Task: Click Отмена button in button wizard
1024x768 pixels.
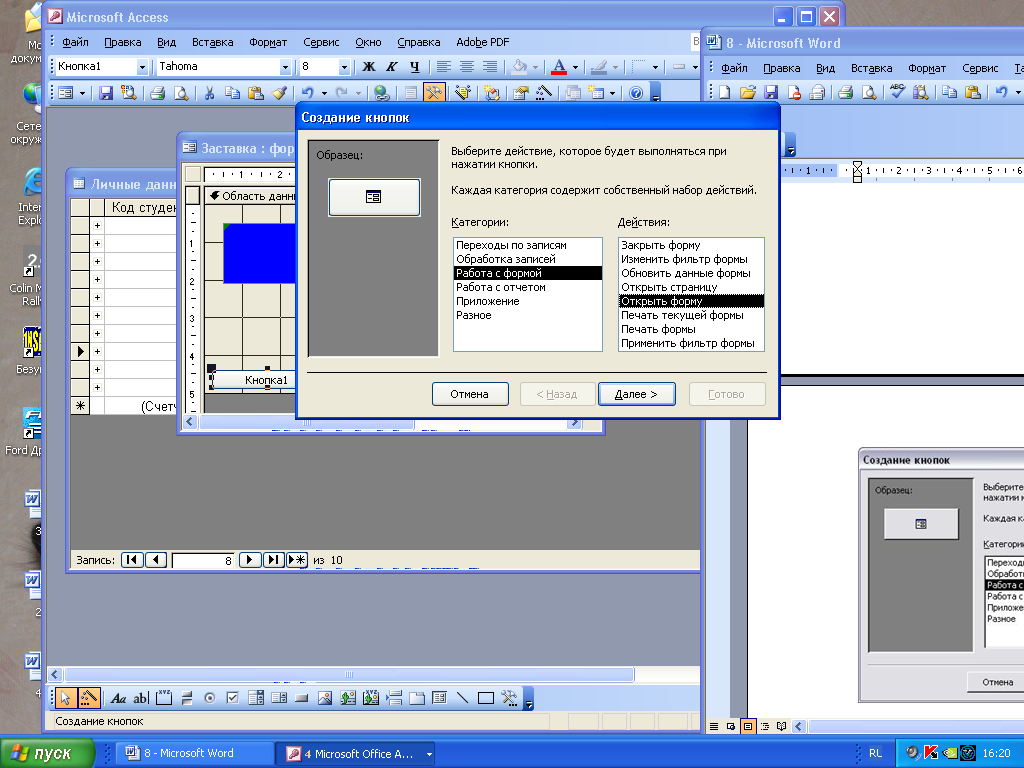Action: click(x=470, y=394)
